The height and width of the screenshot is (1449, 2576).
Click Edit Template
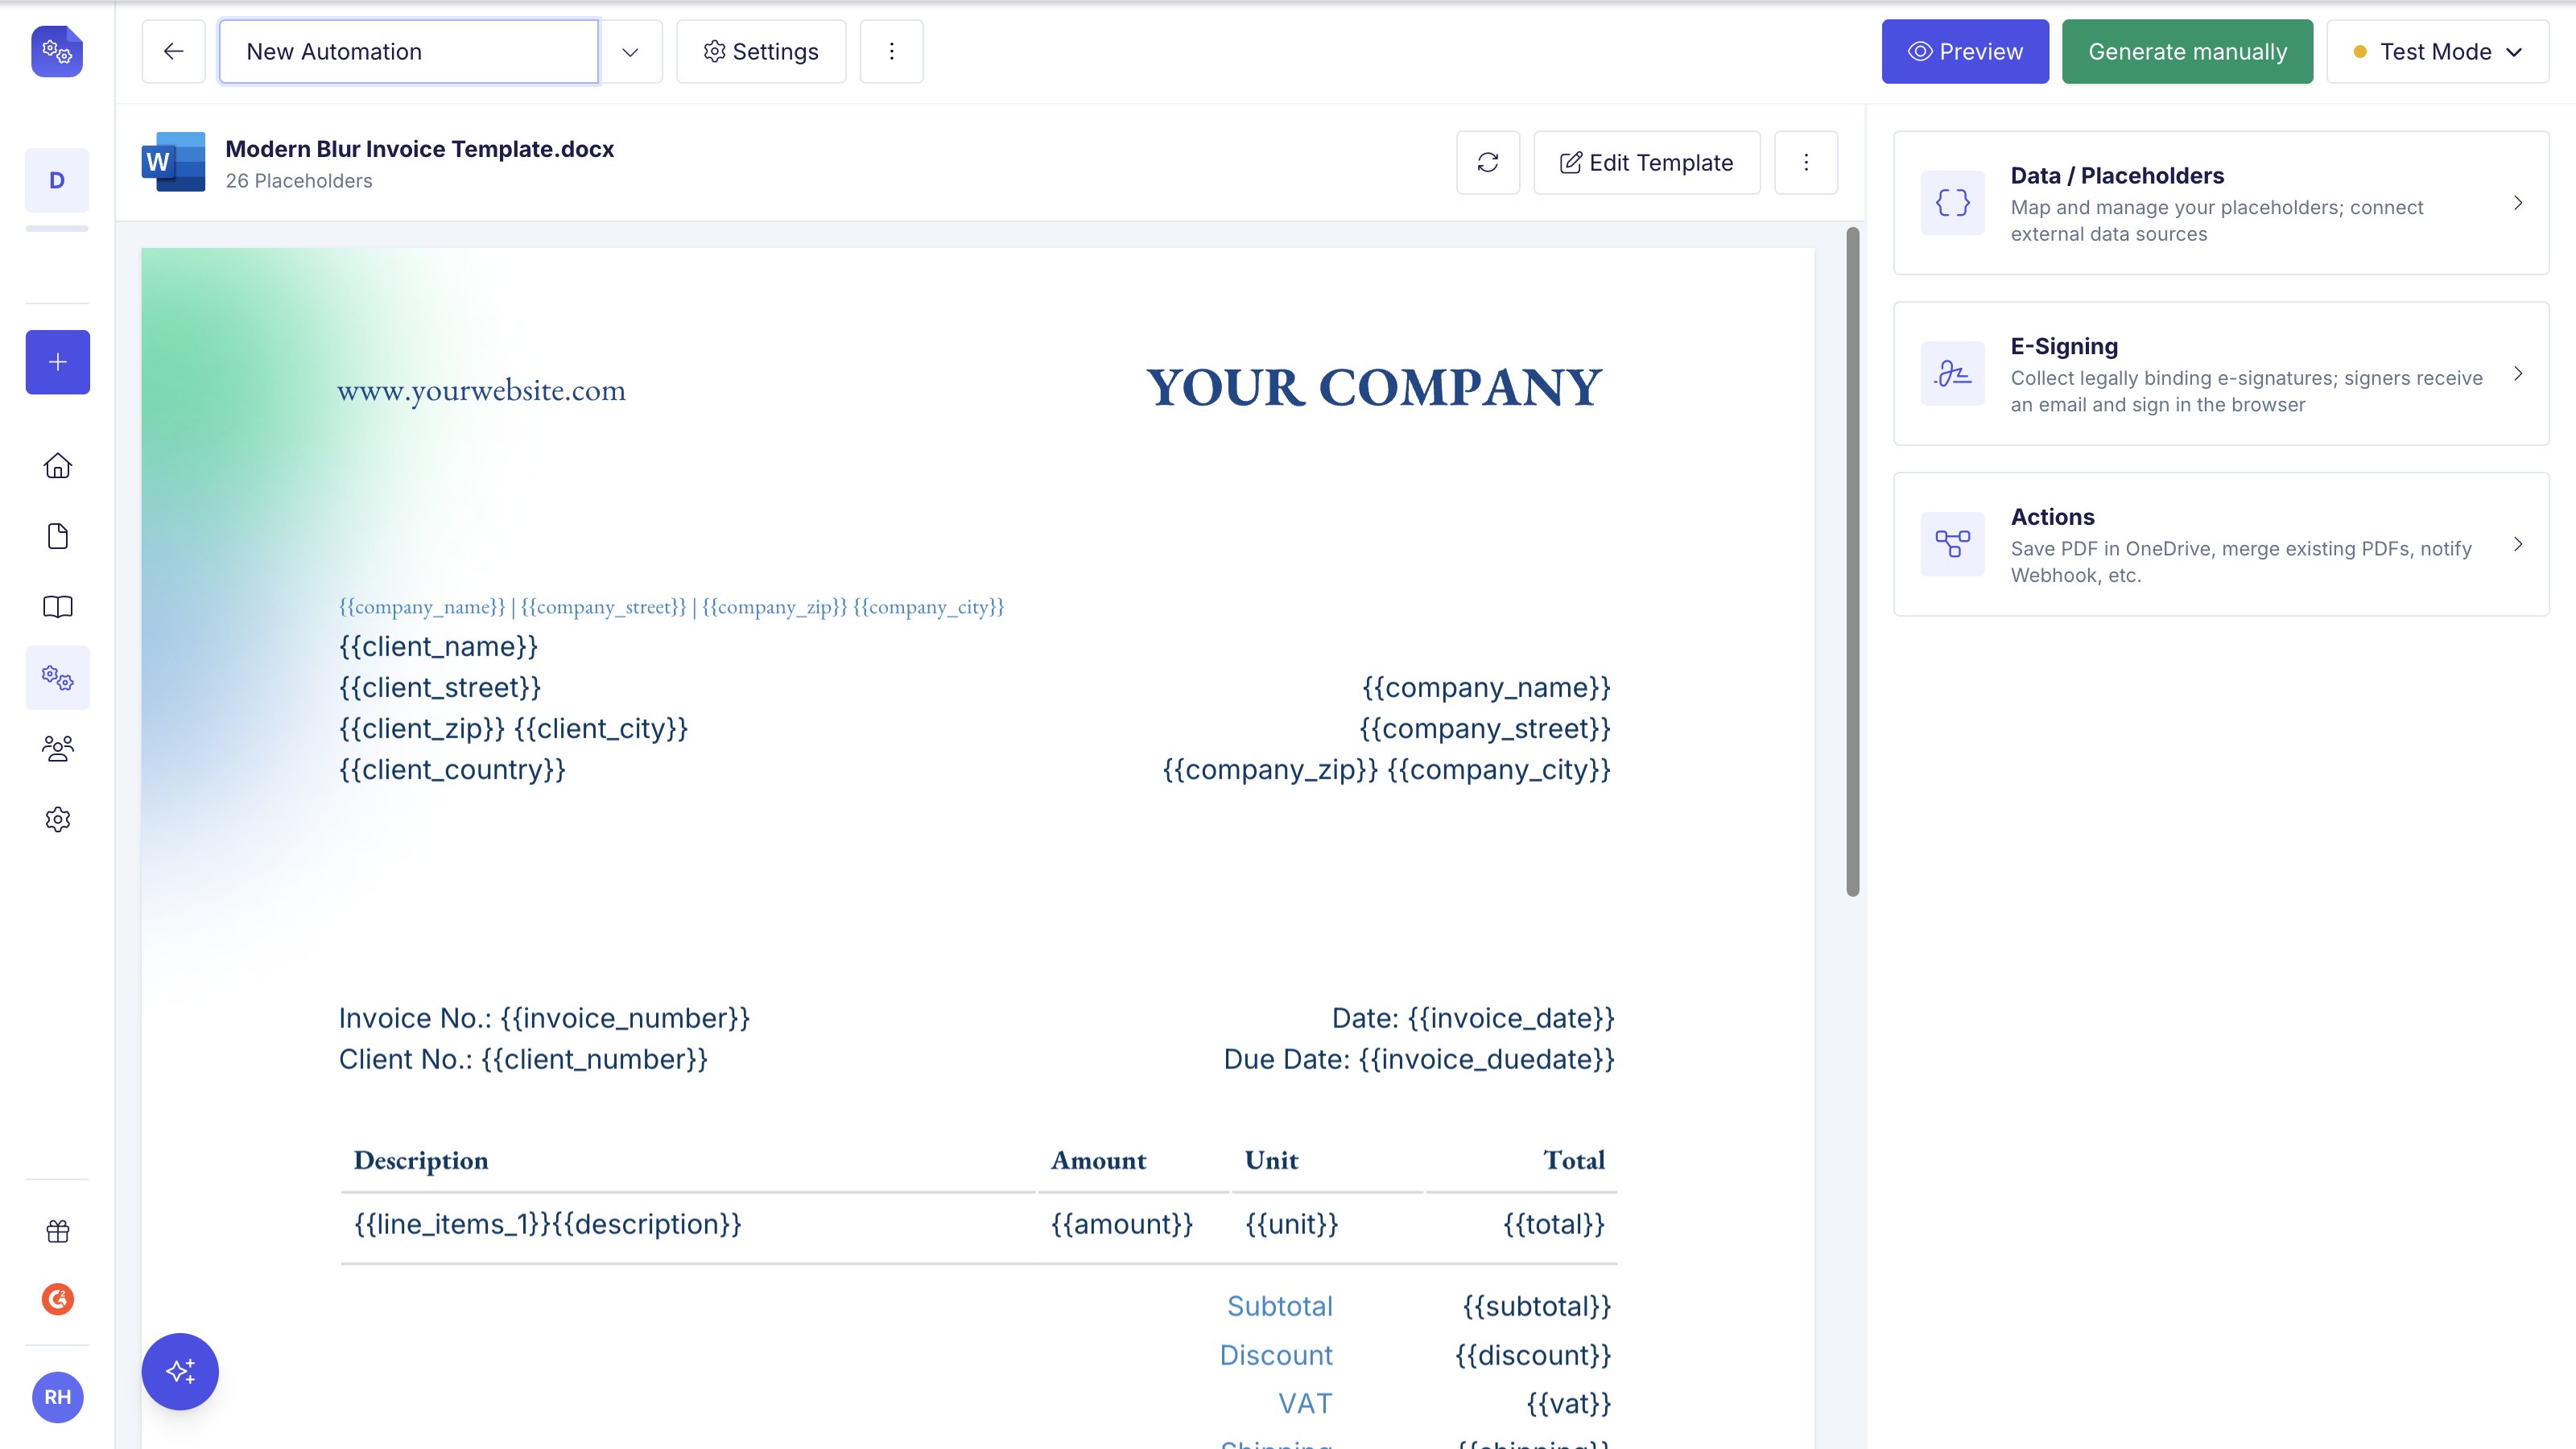(1647, 162)
